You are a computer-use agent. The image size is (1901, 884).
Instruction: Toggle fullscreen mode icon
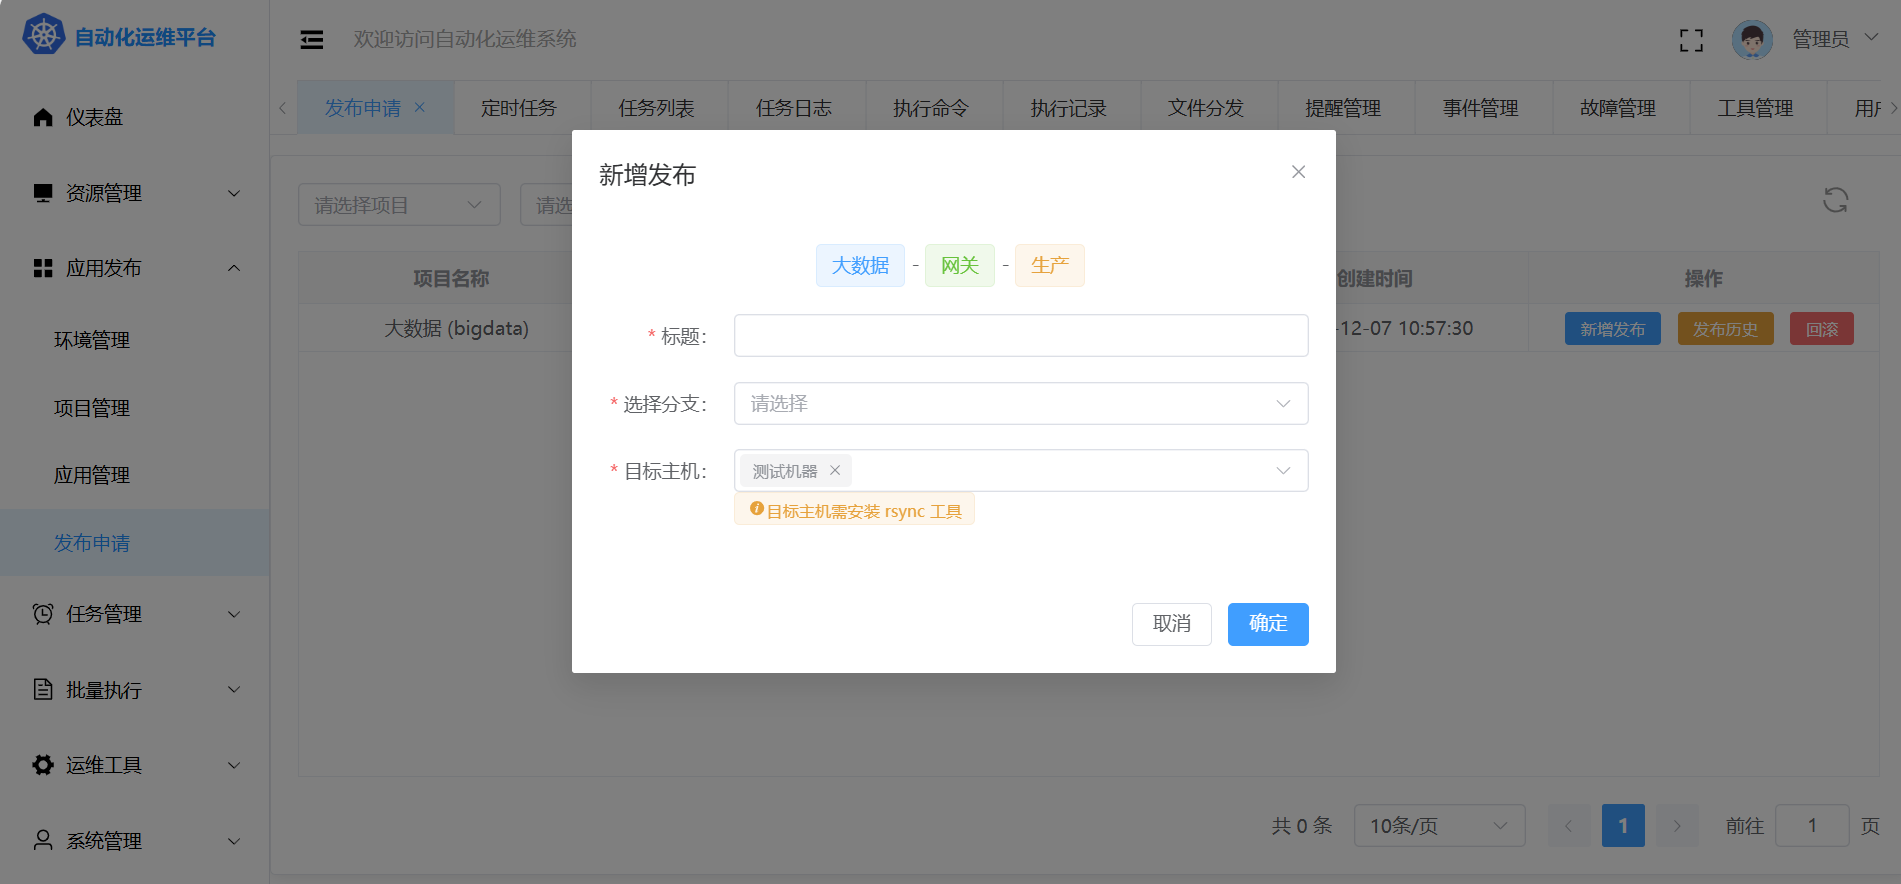1691,40
